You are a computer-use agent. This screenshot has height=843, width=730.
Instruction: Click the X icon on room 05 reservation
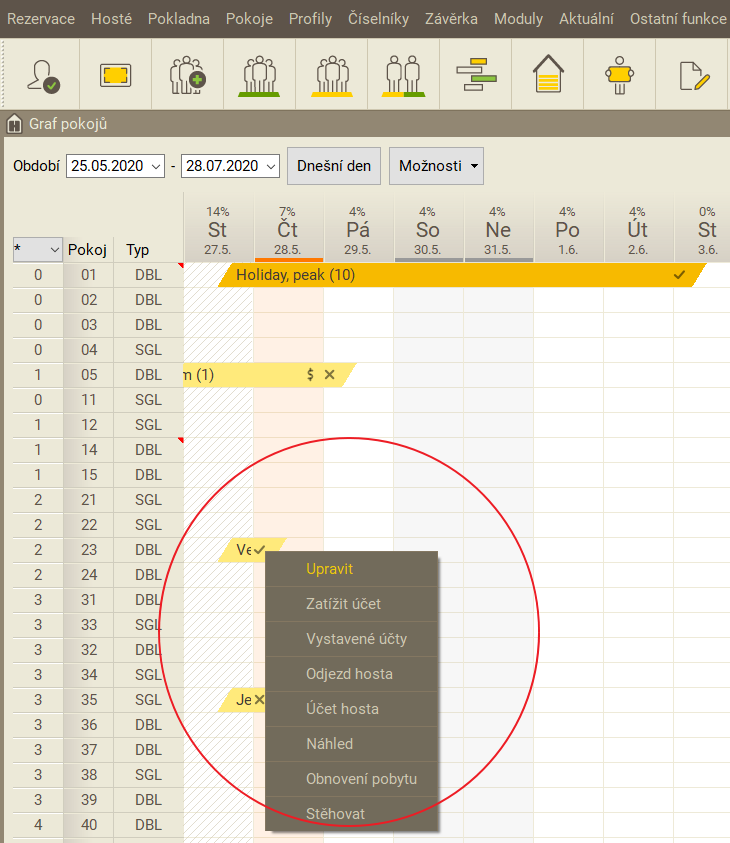pyautogui.click(x=330, y=375)
